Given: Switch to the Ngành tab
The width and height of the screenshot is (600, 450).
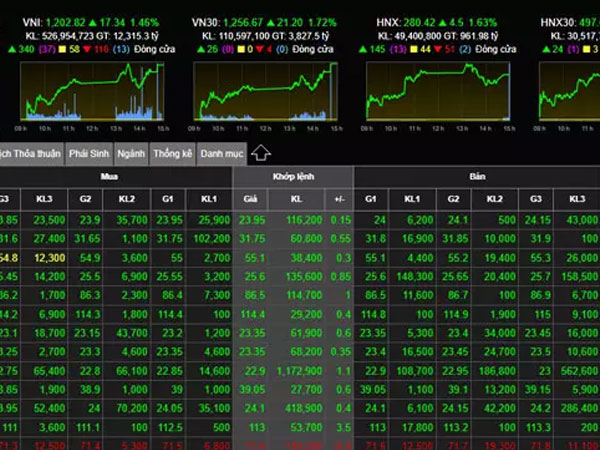Looking at the screenshot, I should click(130, 154).
